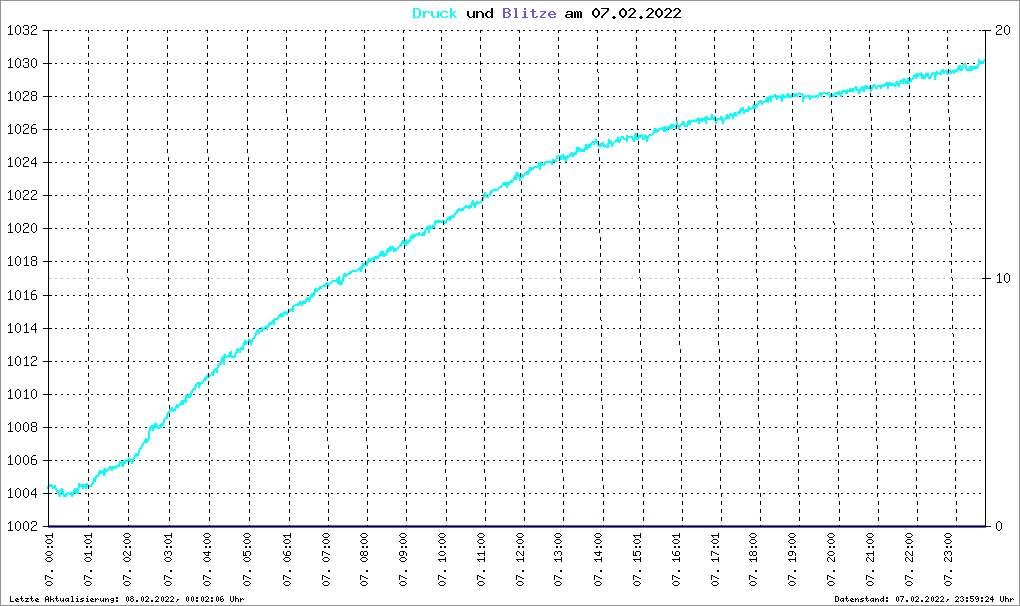Click the '07. 01:01' time axis label

pos(89,560)
